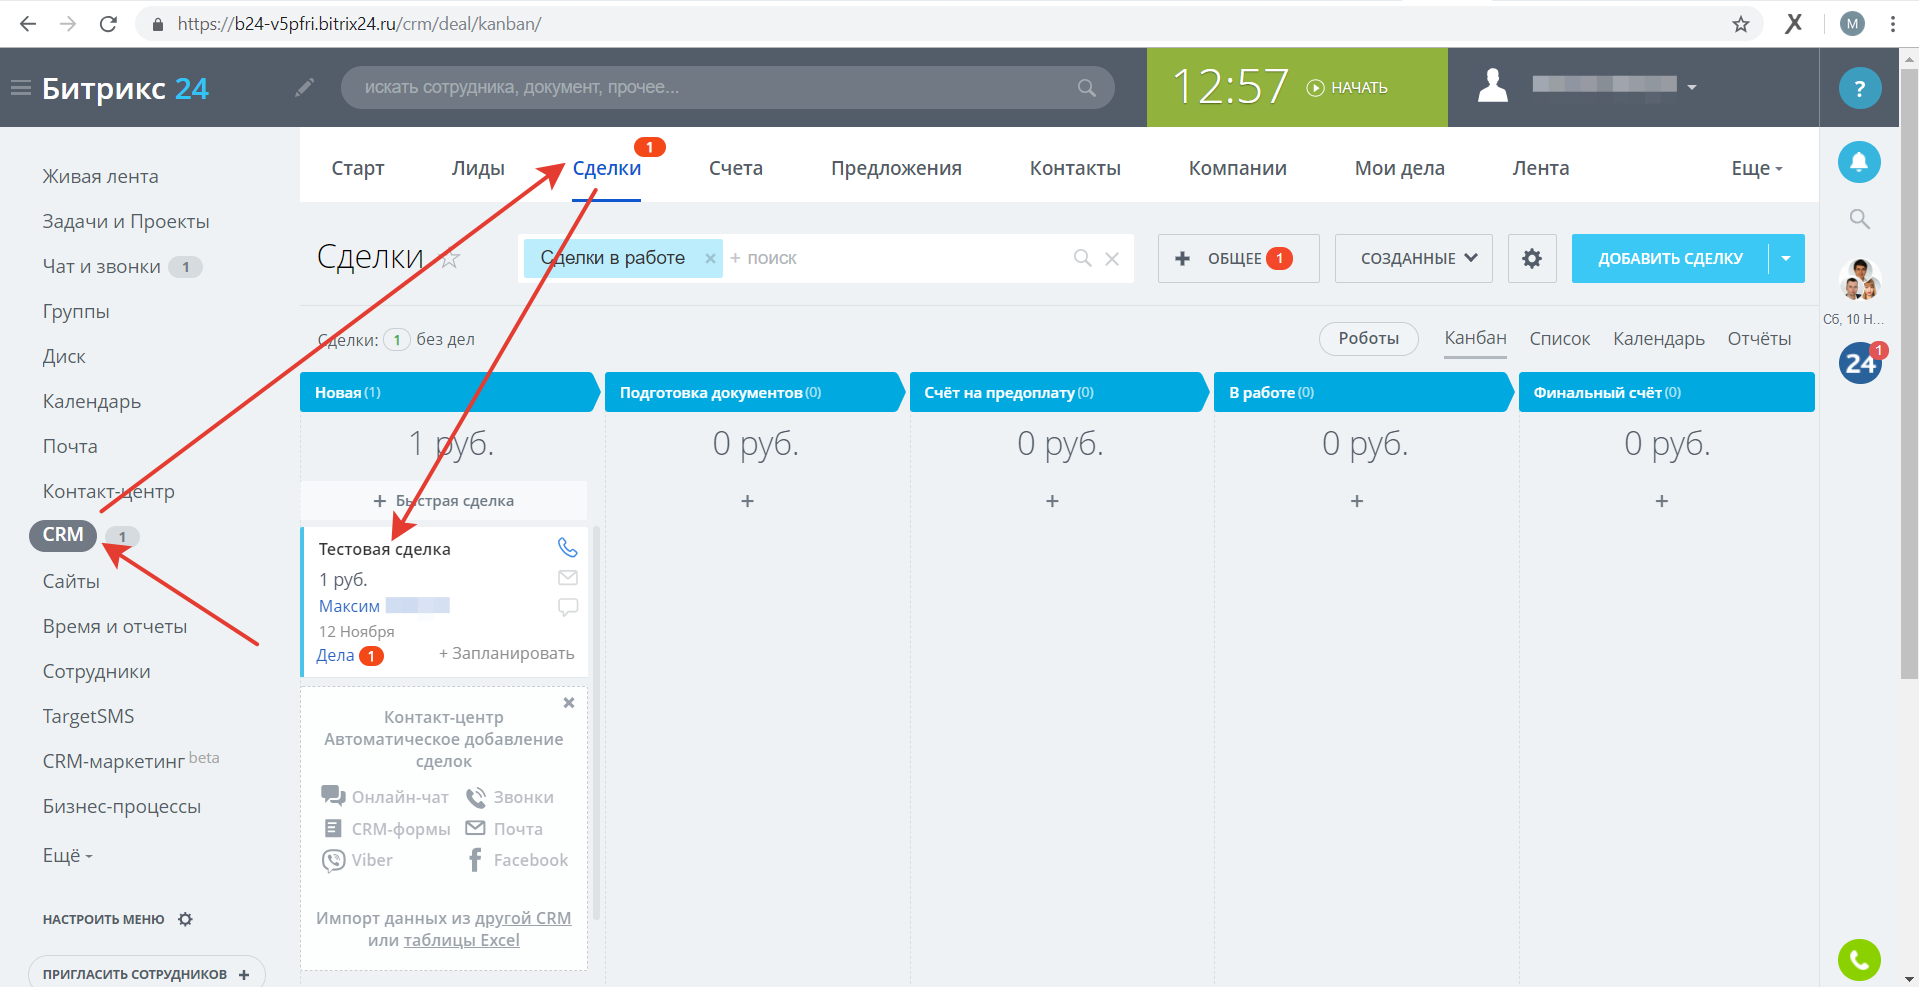Open the group chat avatar thumbnail
Image resolution: width=1919 pixels, height=987 pixels.
pyautogui.click(x=1860, y=280)
